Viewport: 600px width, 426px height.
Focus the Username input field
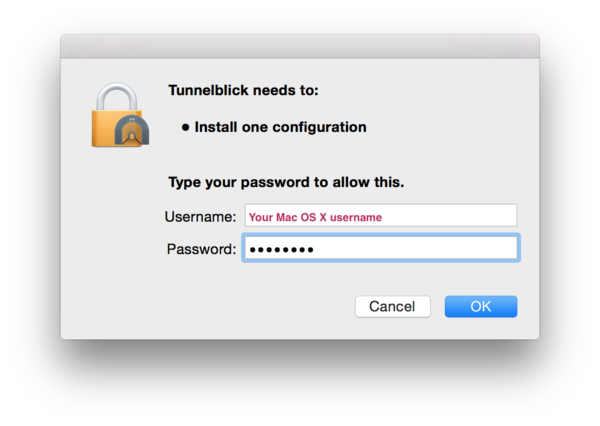click(381, 215)
